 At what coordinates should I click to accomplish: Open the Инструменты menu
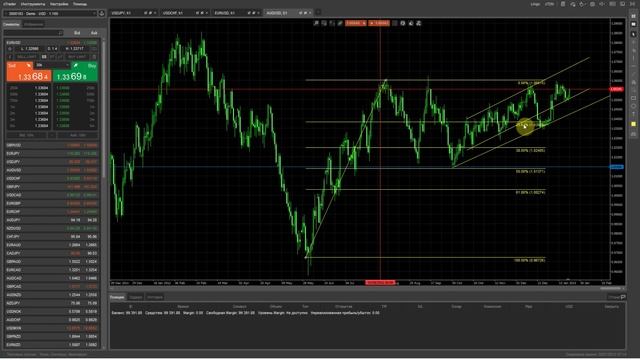33,4
